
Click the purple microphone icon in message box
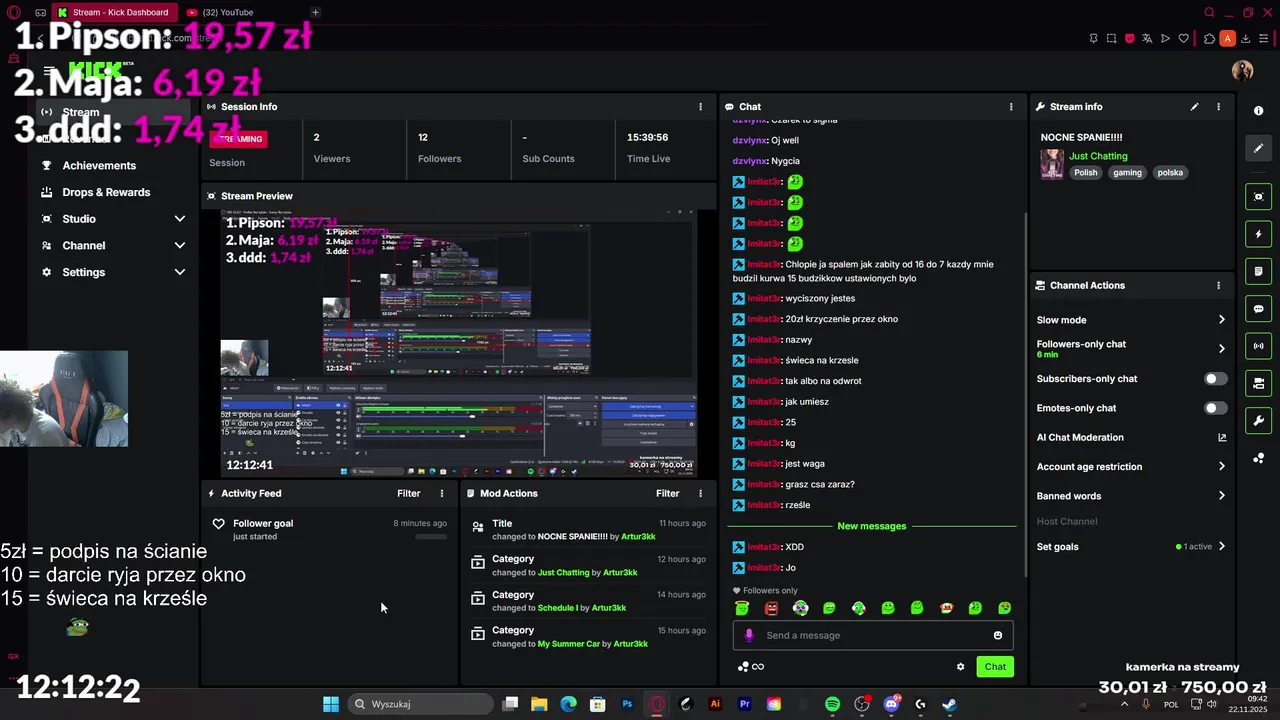point(749,635)
